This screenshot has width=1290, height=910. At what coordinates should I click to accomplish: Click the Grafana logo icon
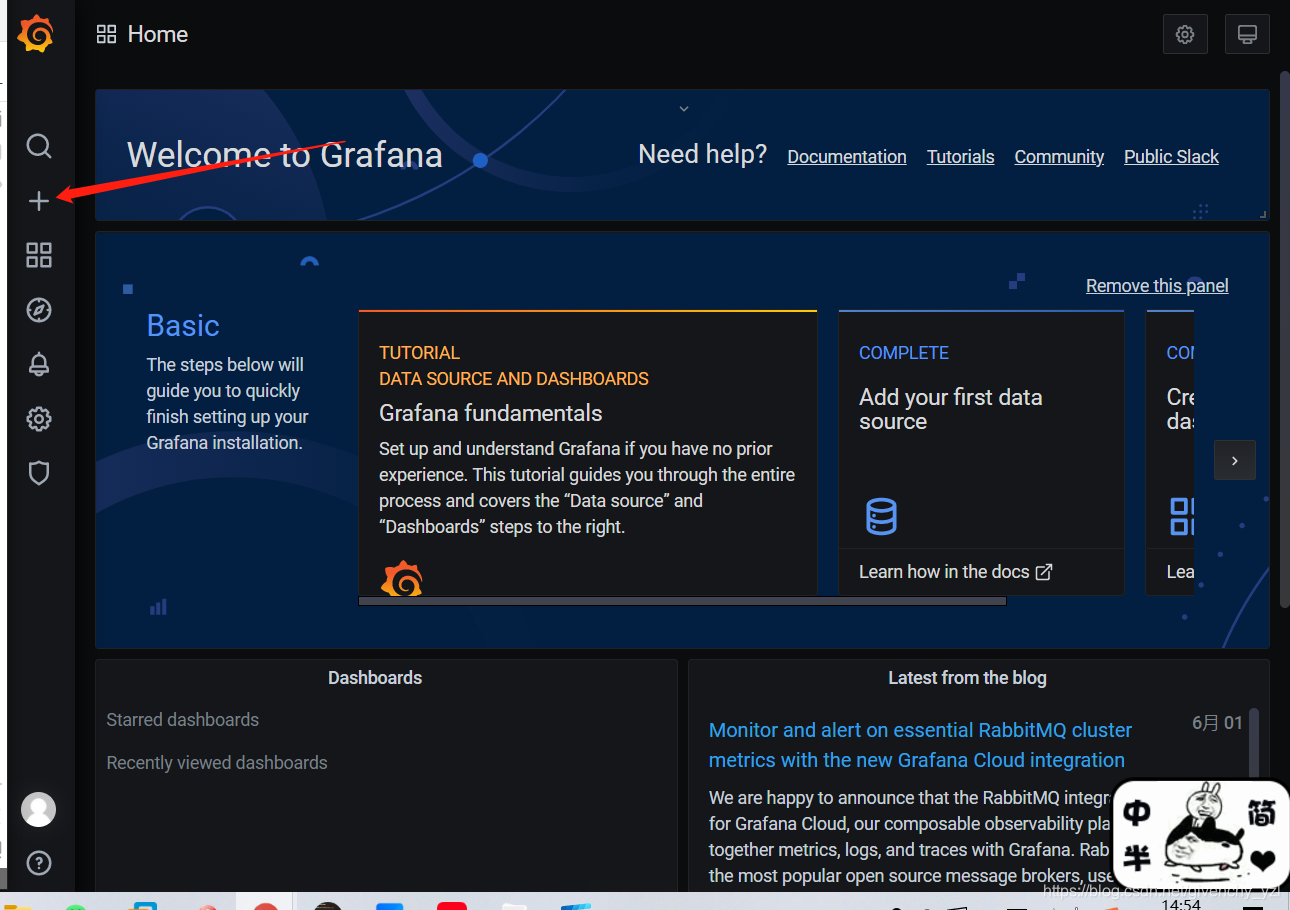[36, 35]
